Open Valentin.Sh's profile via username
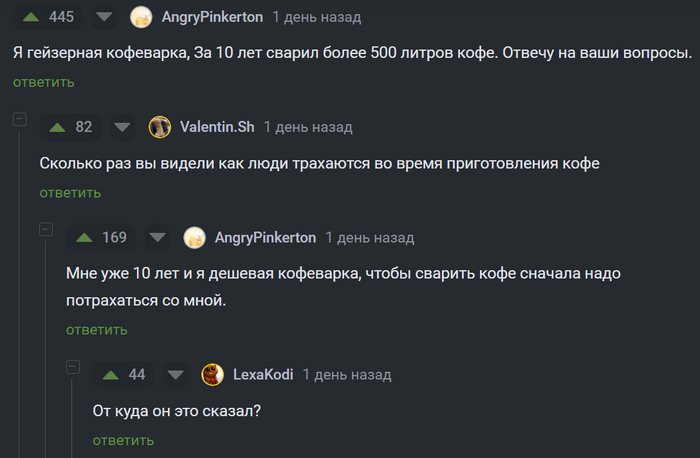Image resolution: width=700 pixels, height=458 pixels. coord(217,127)
